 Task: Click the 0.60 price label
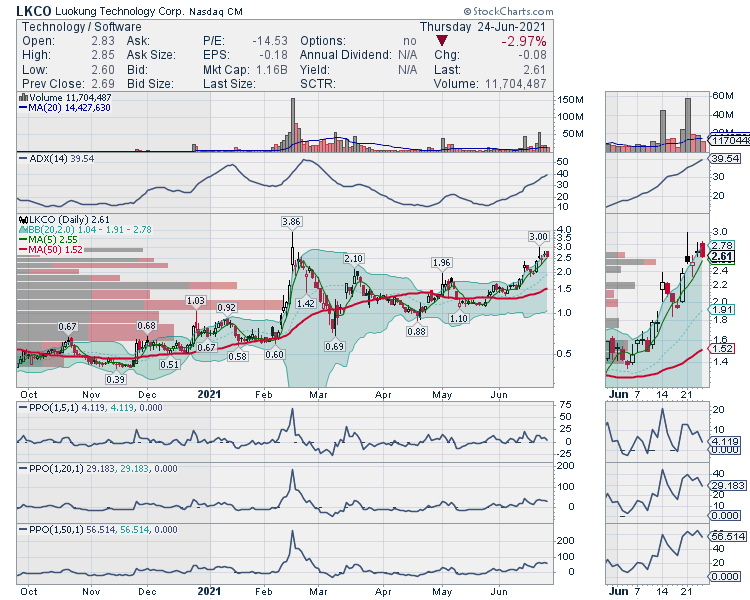click(275, 354)
